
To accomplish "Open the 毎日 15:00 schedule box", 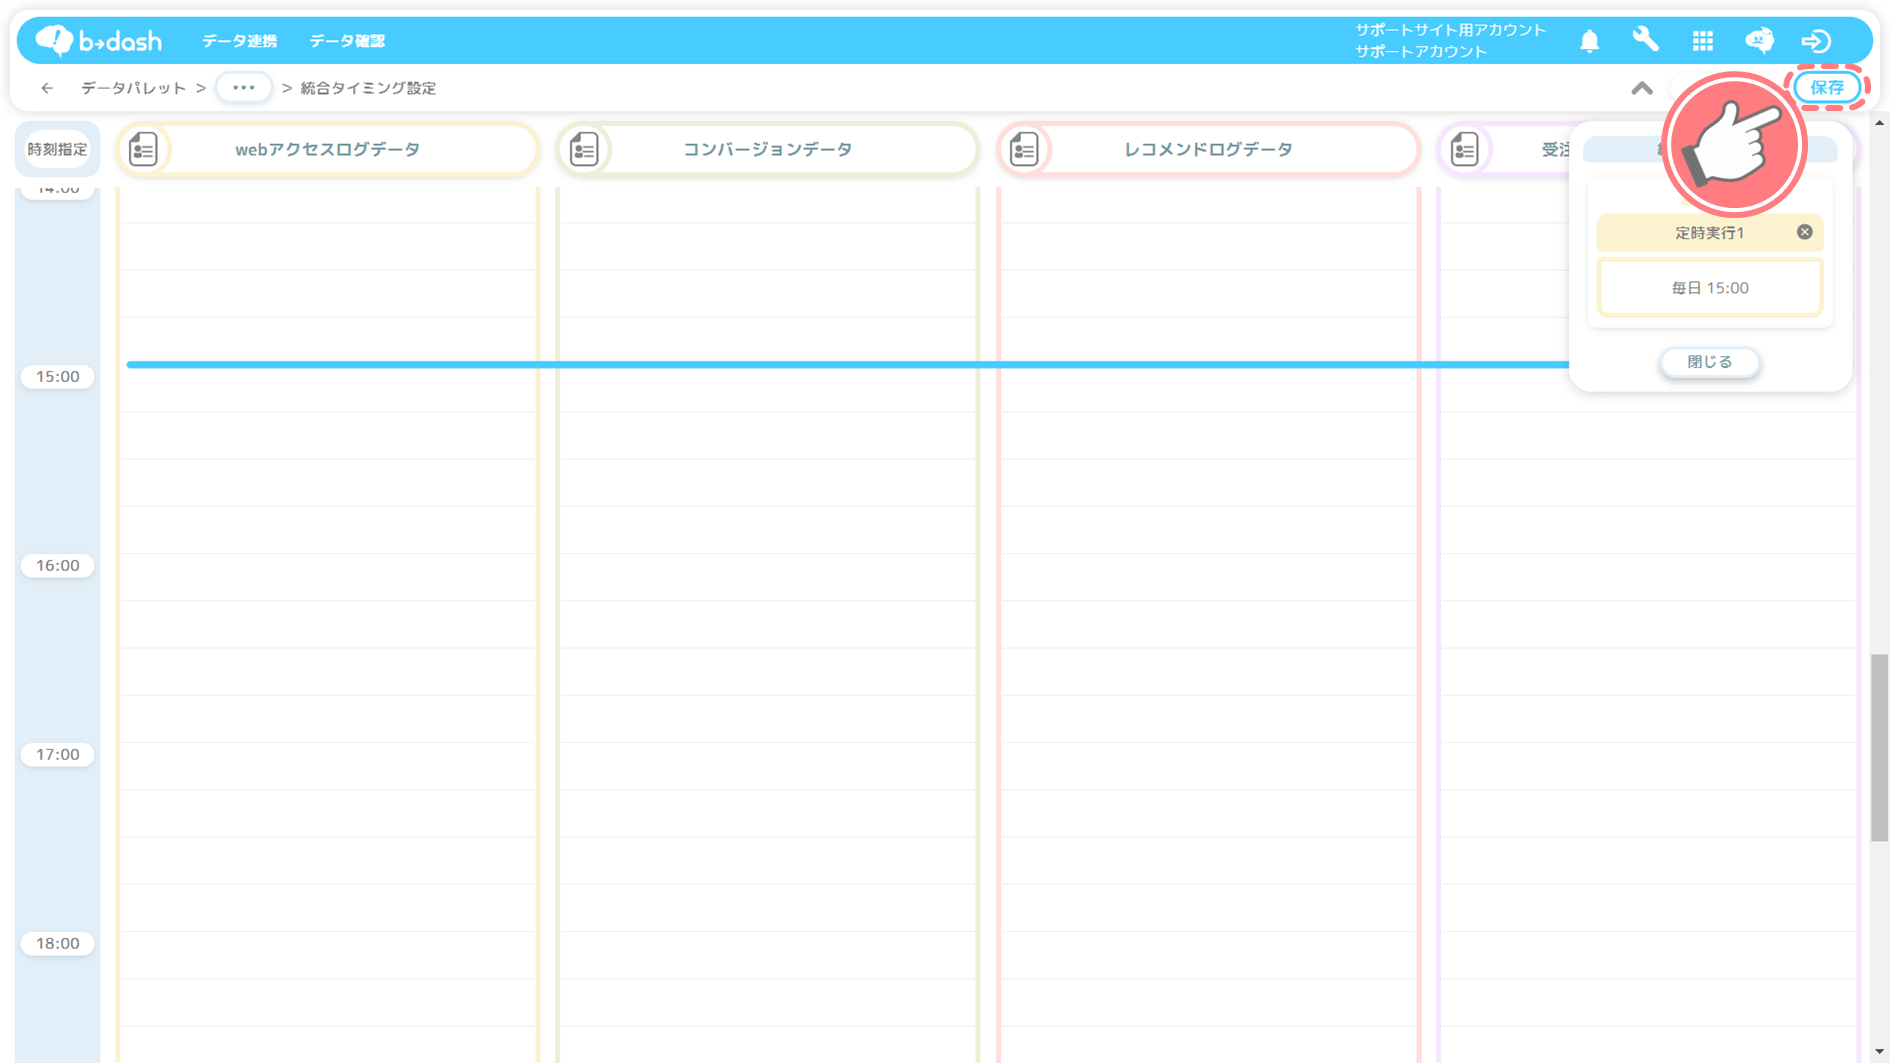I will [x=1710, y=288].
